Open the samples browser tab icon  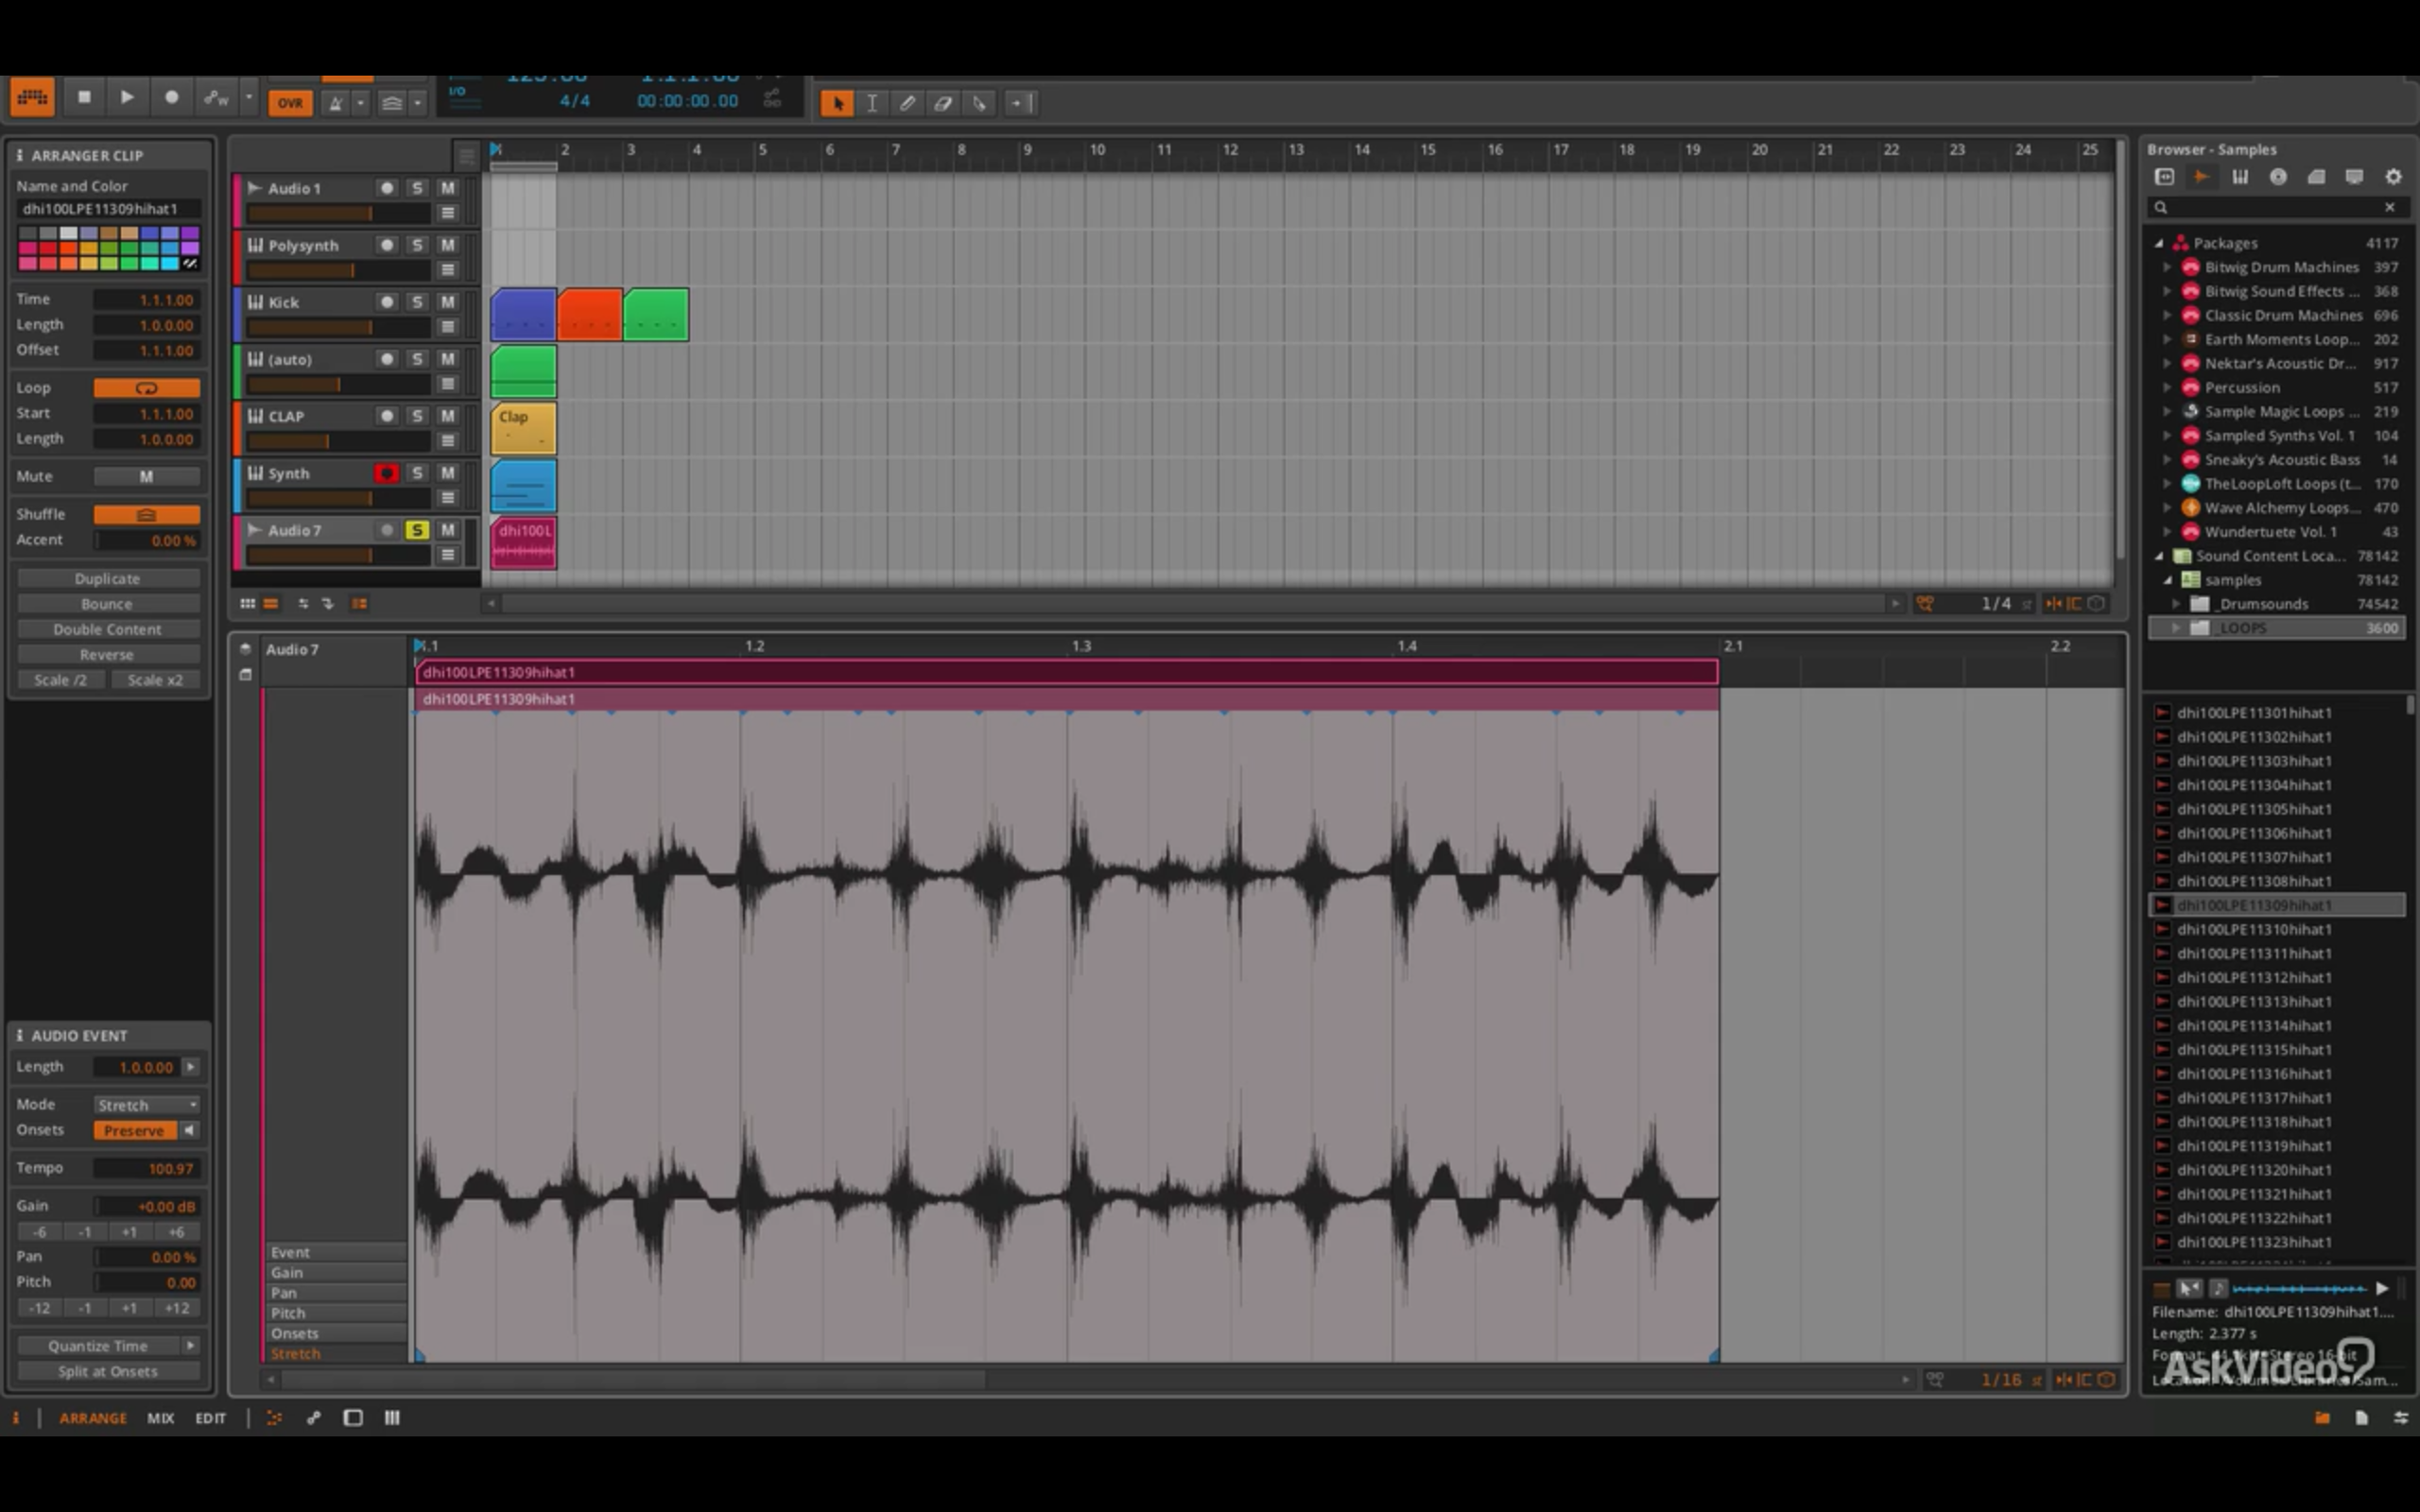coord(2201,177)
